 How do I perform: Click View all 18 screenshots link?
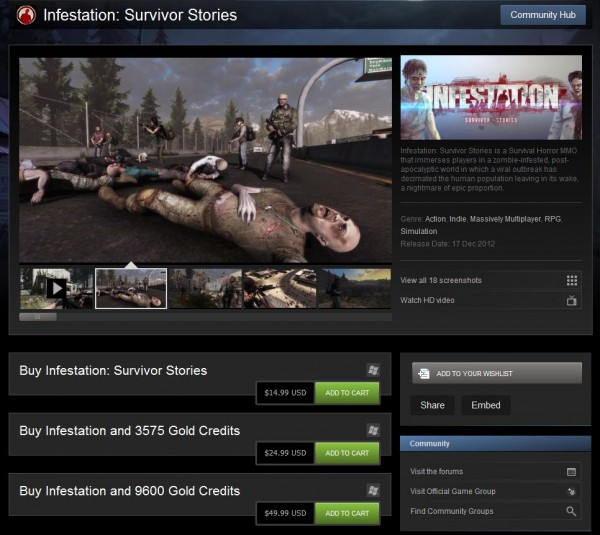coord(441,281)
